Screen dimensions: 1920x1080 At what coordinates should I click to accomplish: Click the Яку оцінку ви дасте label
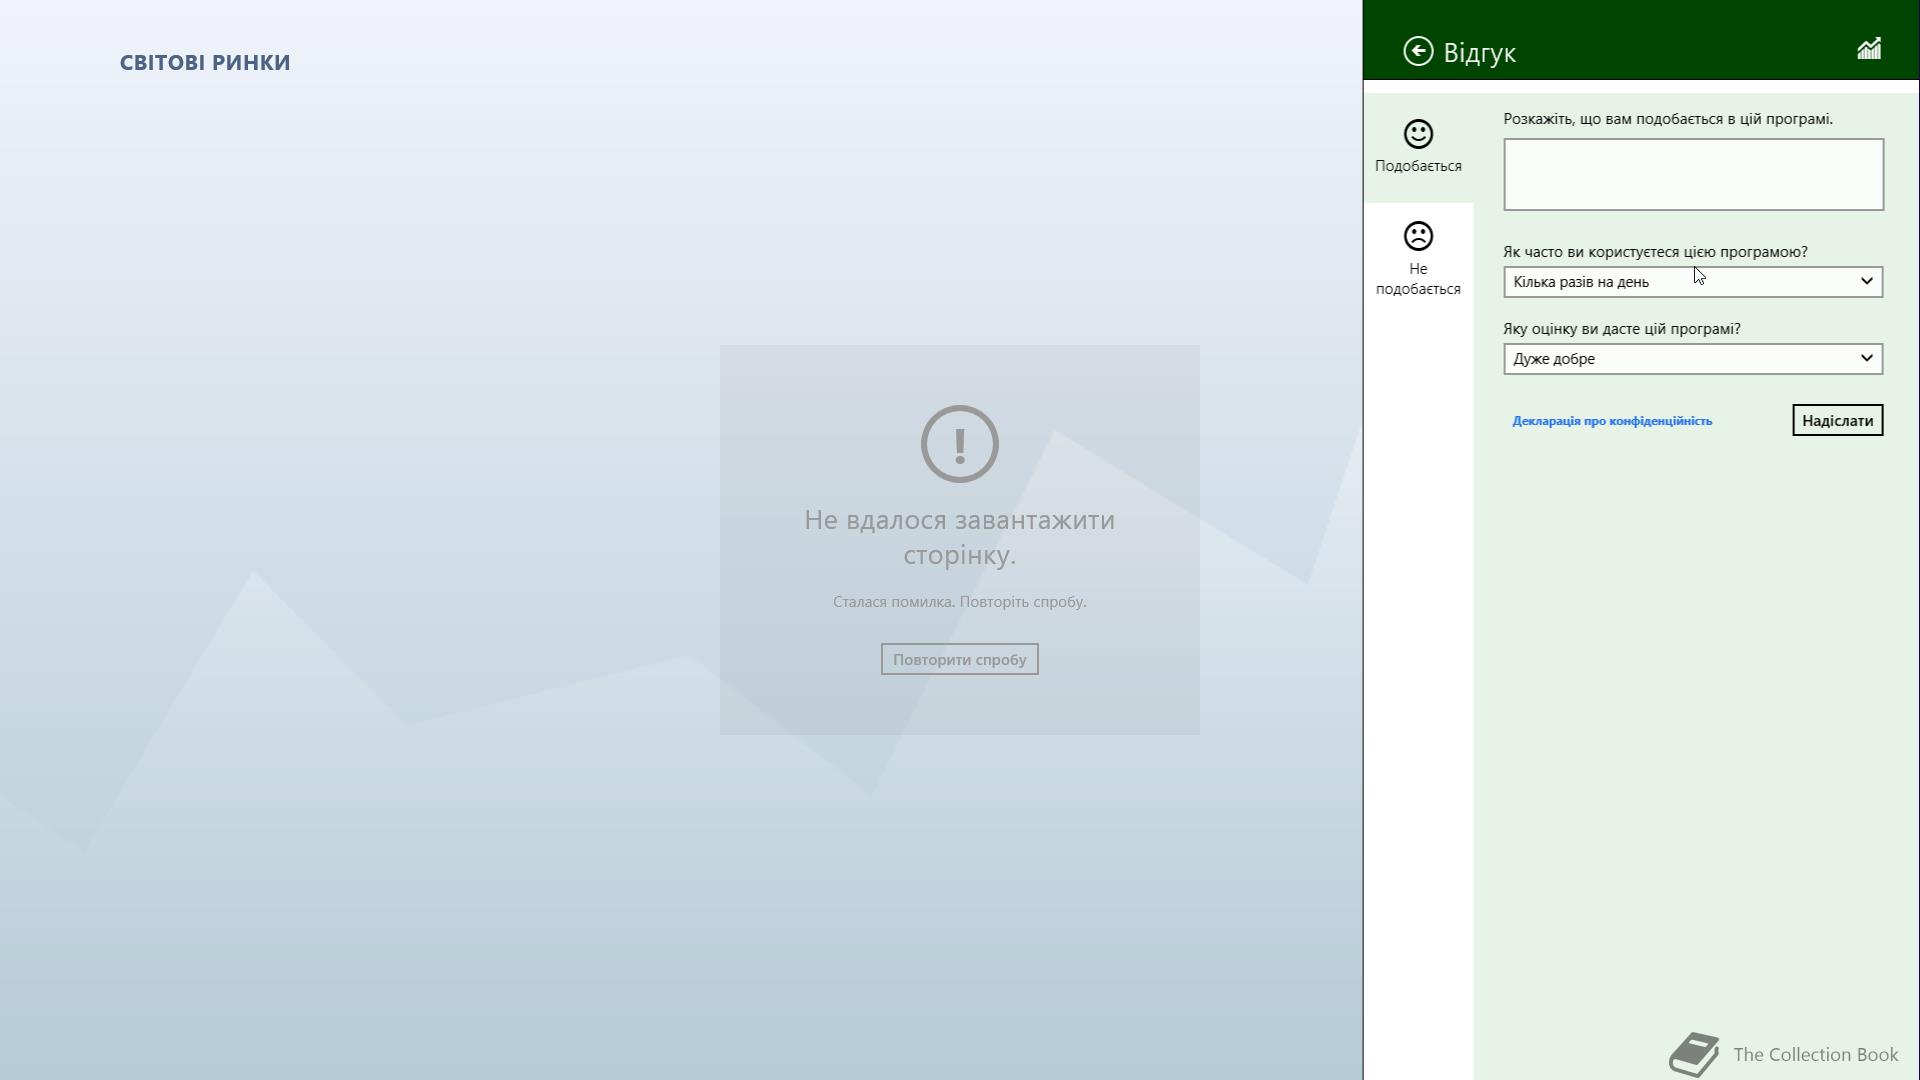[x=1621, y=329]
